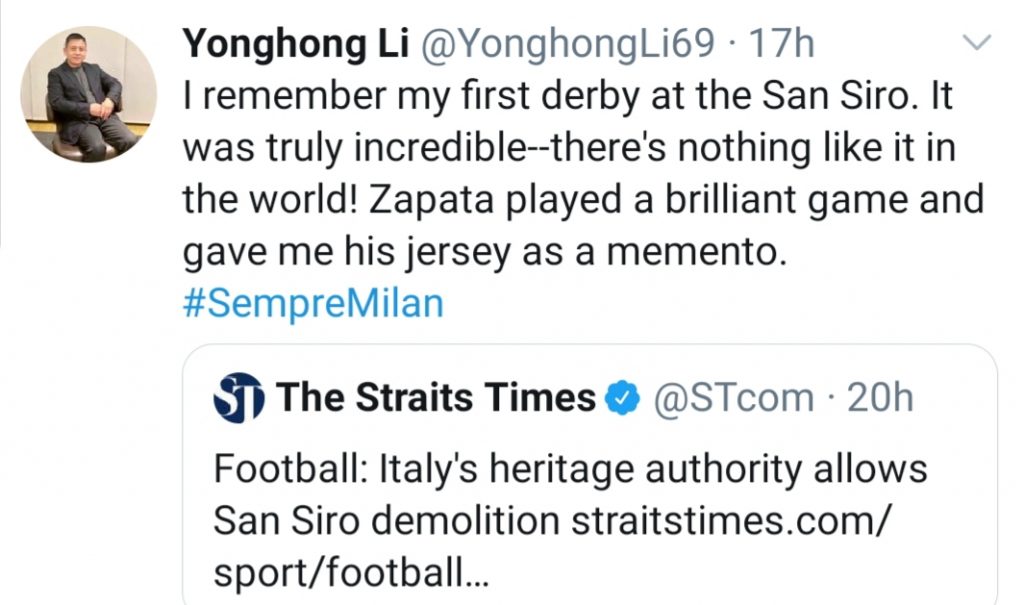This screenshot has width=1024, height=605.
Task: Click The Straits Times account name
Action: click(x=435, y=399)
